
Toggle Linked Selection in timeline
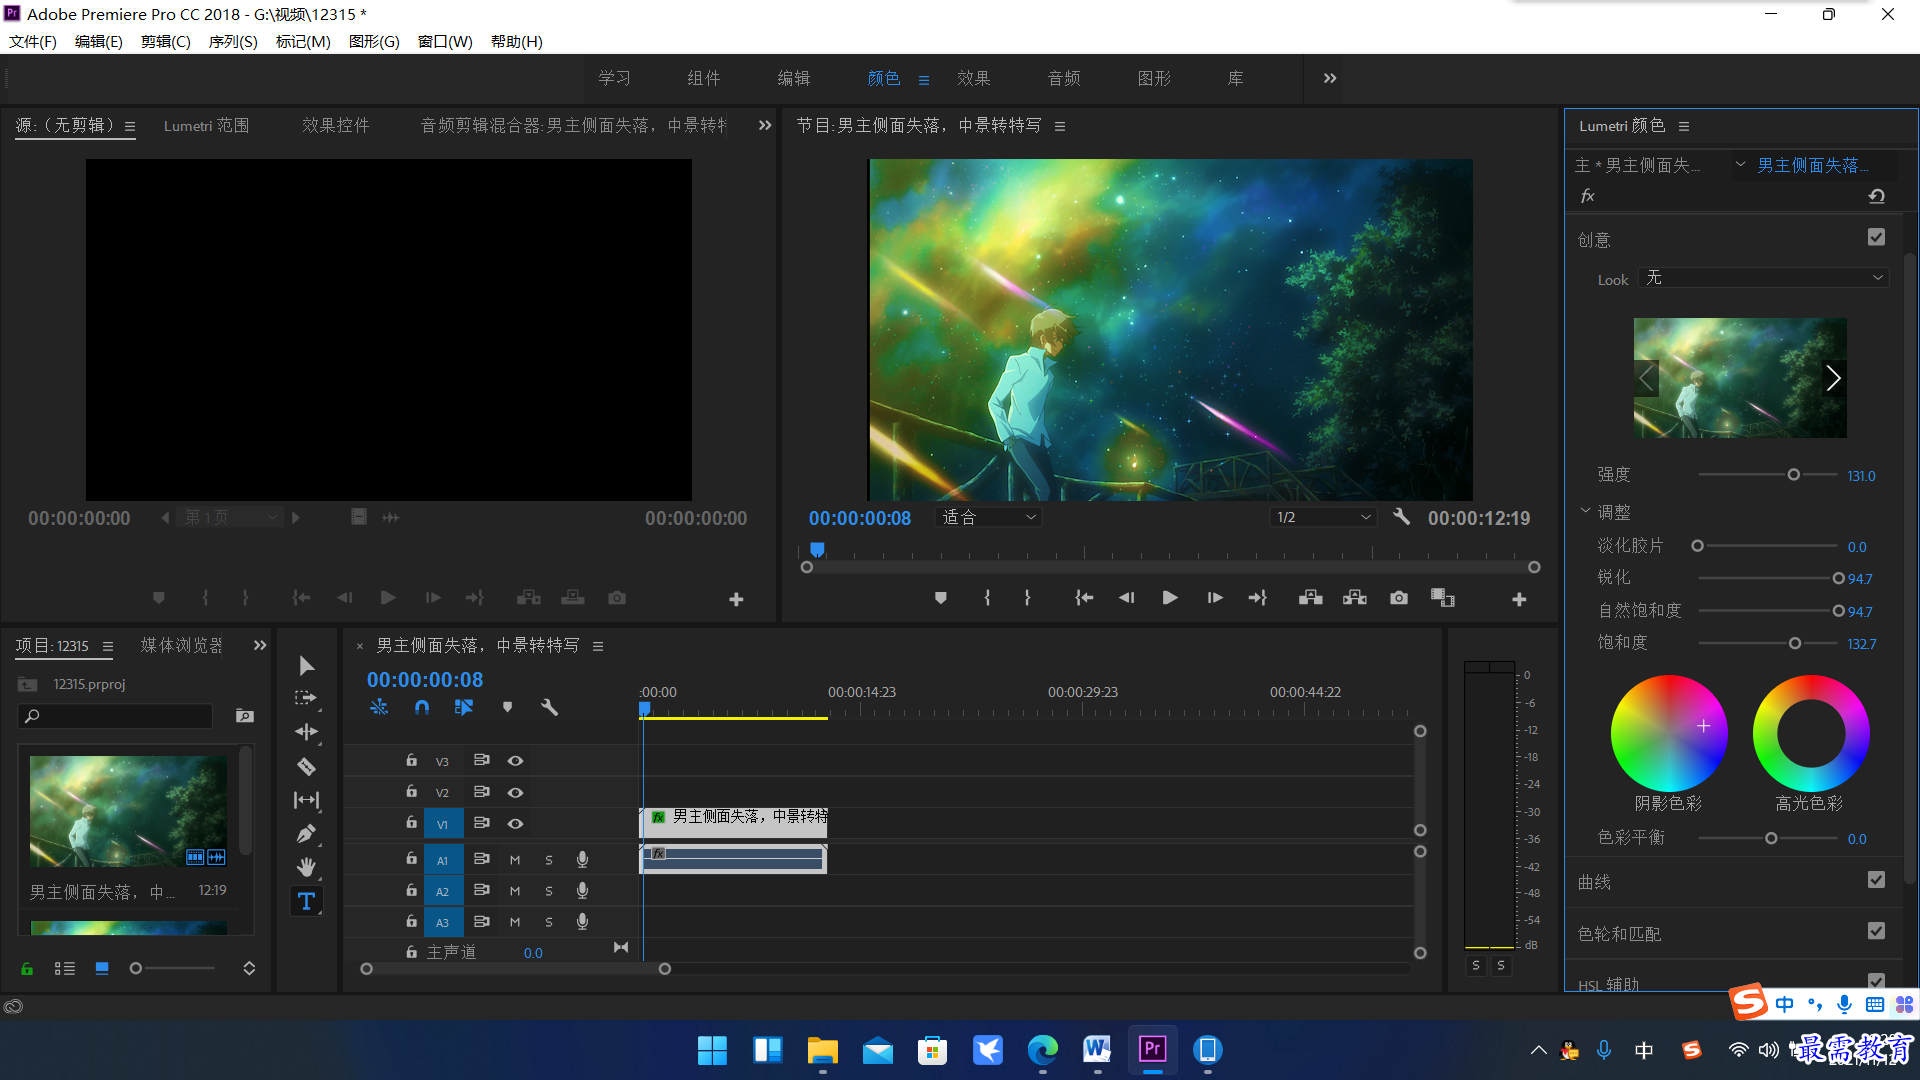[464, 707]
